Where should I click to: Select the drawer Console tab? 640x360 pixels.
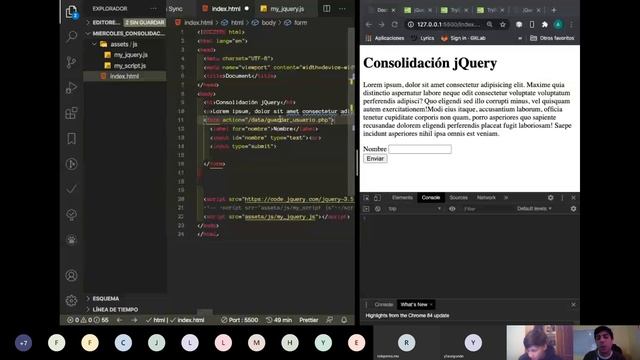(384, 304)
